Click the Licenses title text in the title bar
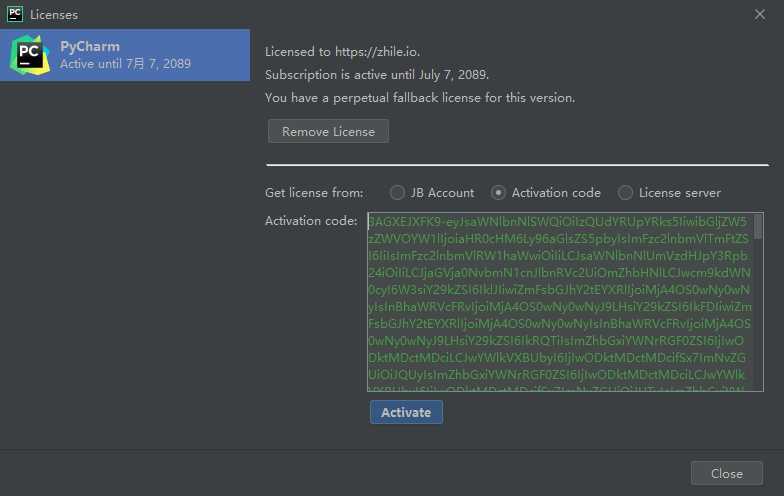Viewport: 784px width, 496px height. (54, 15)
